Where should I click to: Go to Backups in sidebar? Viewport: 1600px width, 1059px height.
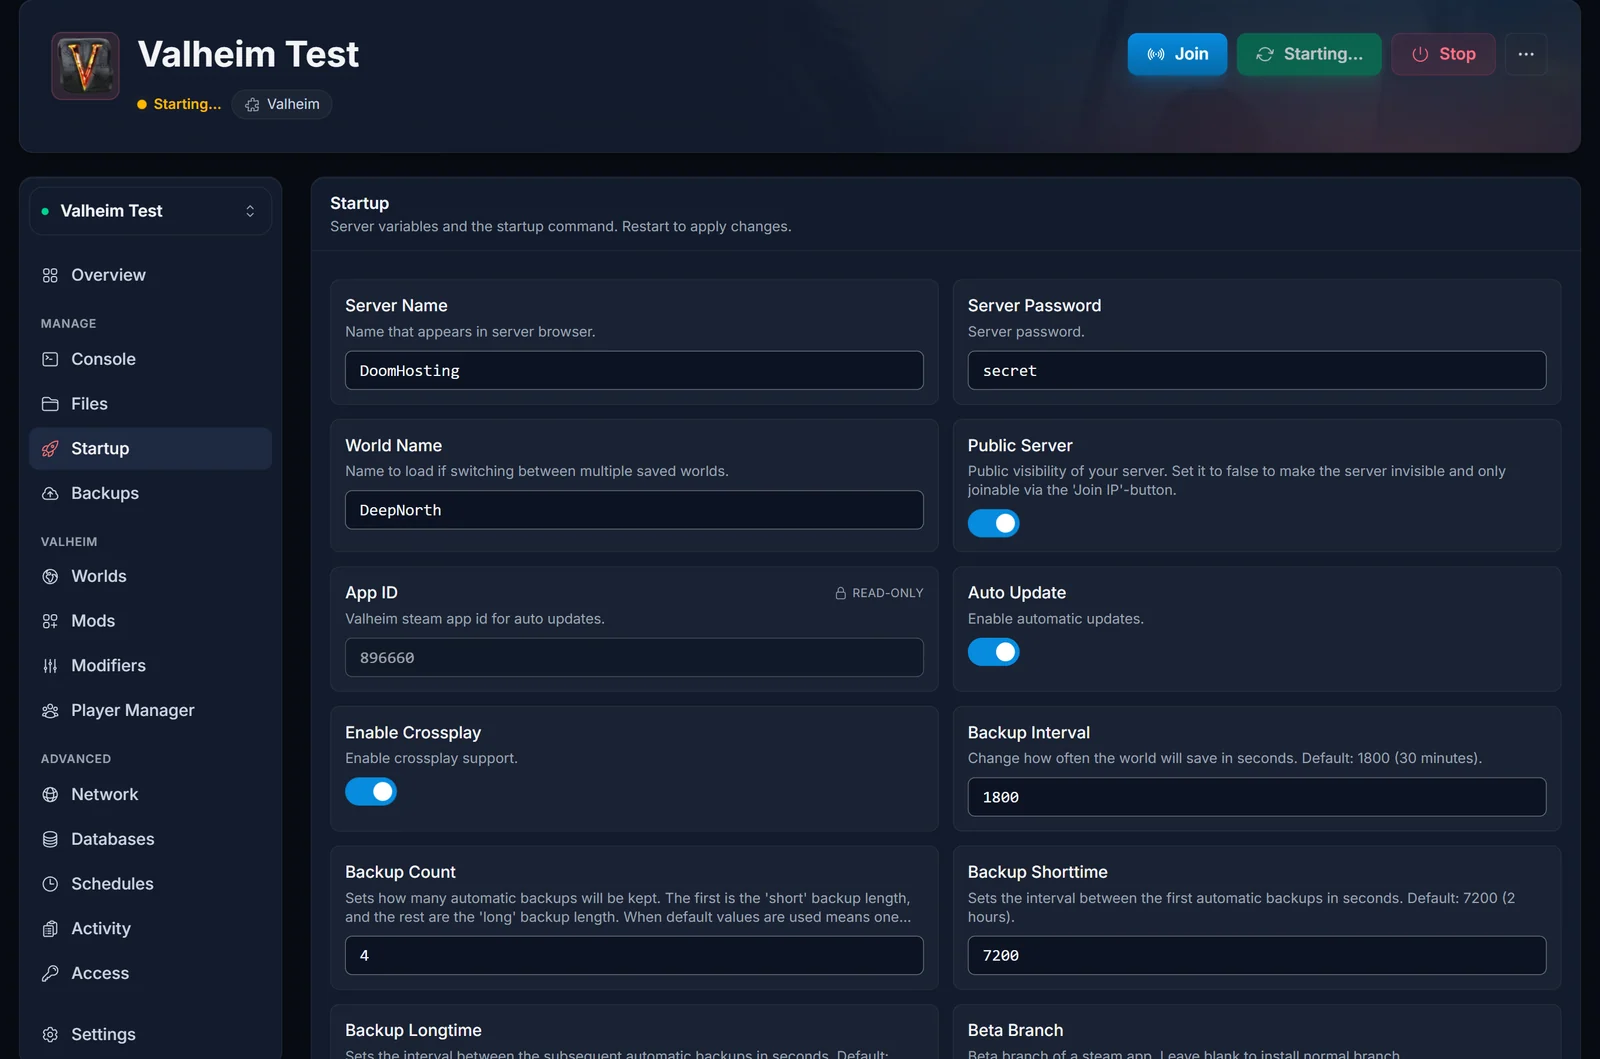150,493
